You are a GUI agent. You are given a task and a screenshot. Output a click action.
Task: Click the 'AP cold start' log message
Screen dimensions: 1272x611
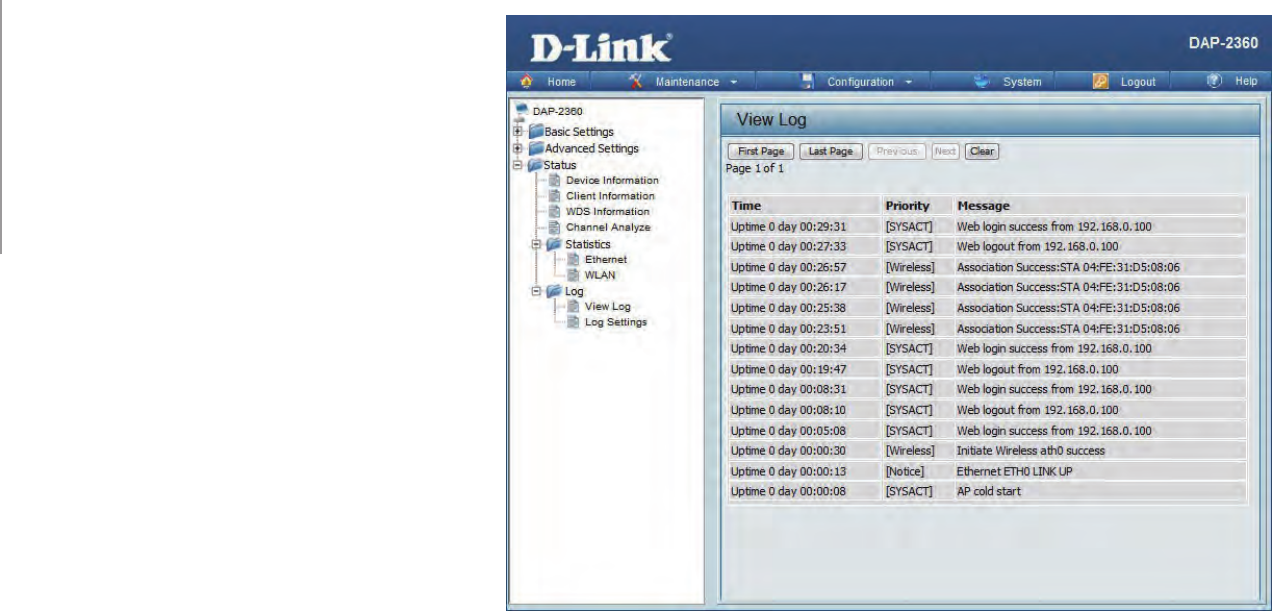point(989,492)
